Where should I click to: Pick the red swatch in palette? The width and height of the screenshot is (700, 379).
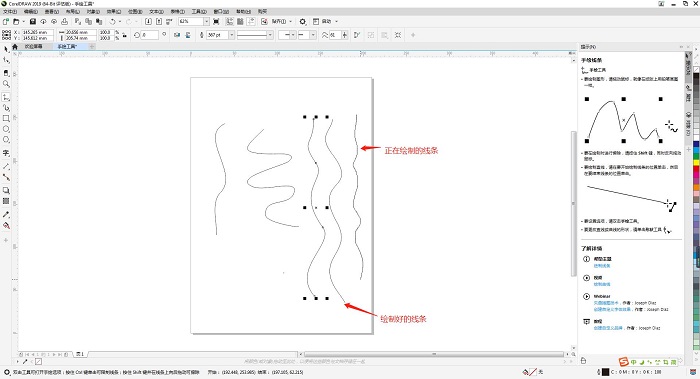click(696, 170)
